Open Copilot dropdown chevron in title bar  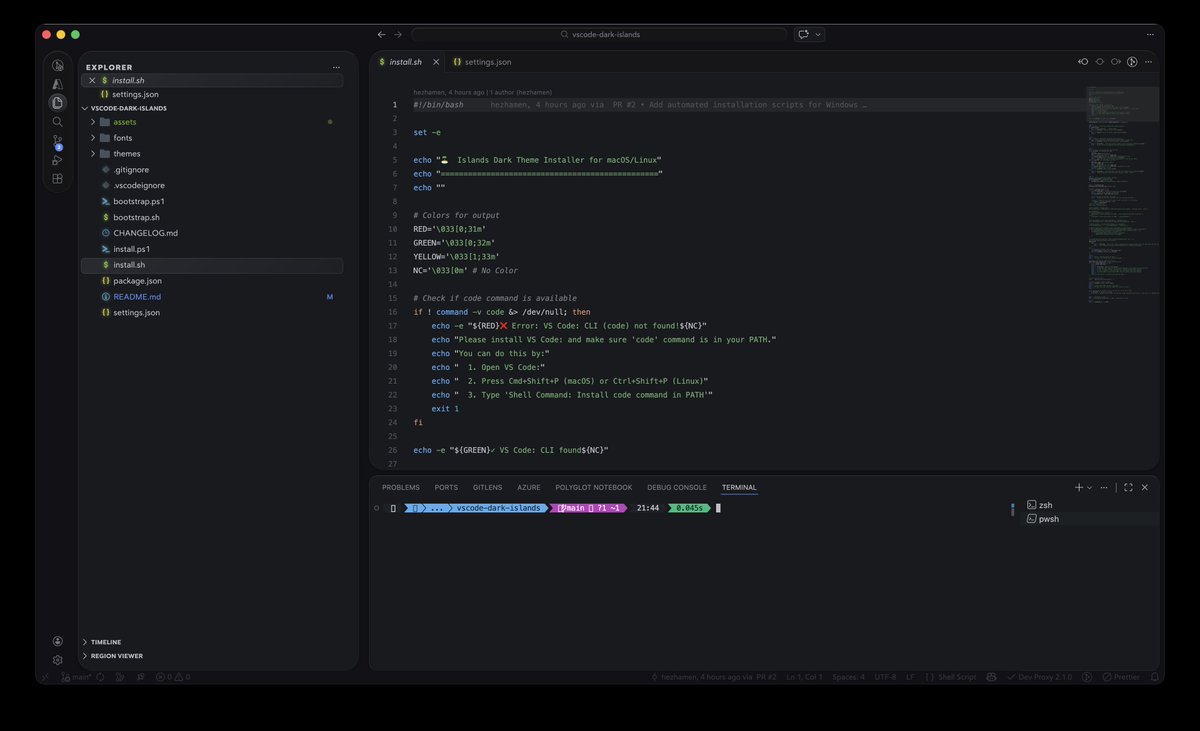(x=819, y=34)
